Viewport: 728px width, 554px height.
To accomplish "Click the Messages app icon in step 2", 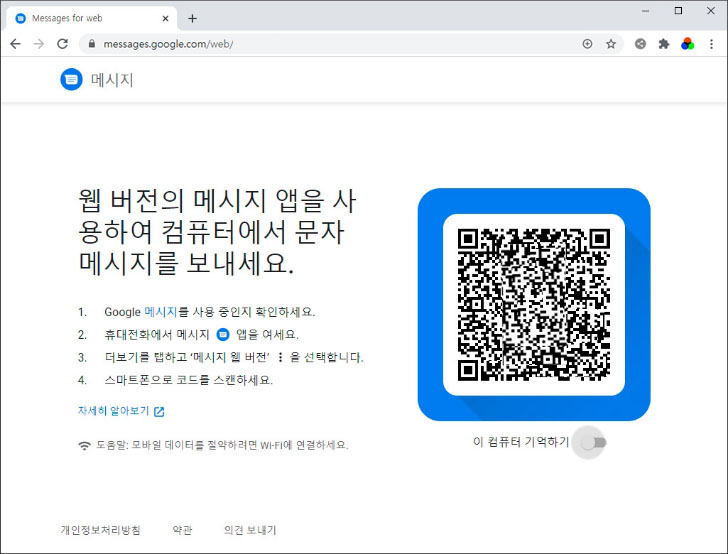I will 223,334.
